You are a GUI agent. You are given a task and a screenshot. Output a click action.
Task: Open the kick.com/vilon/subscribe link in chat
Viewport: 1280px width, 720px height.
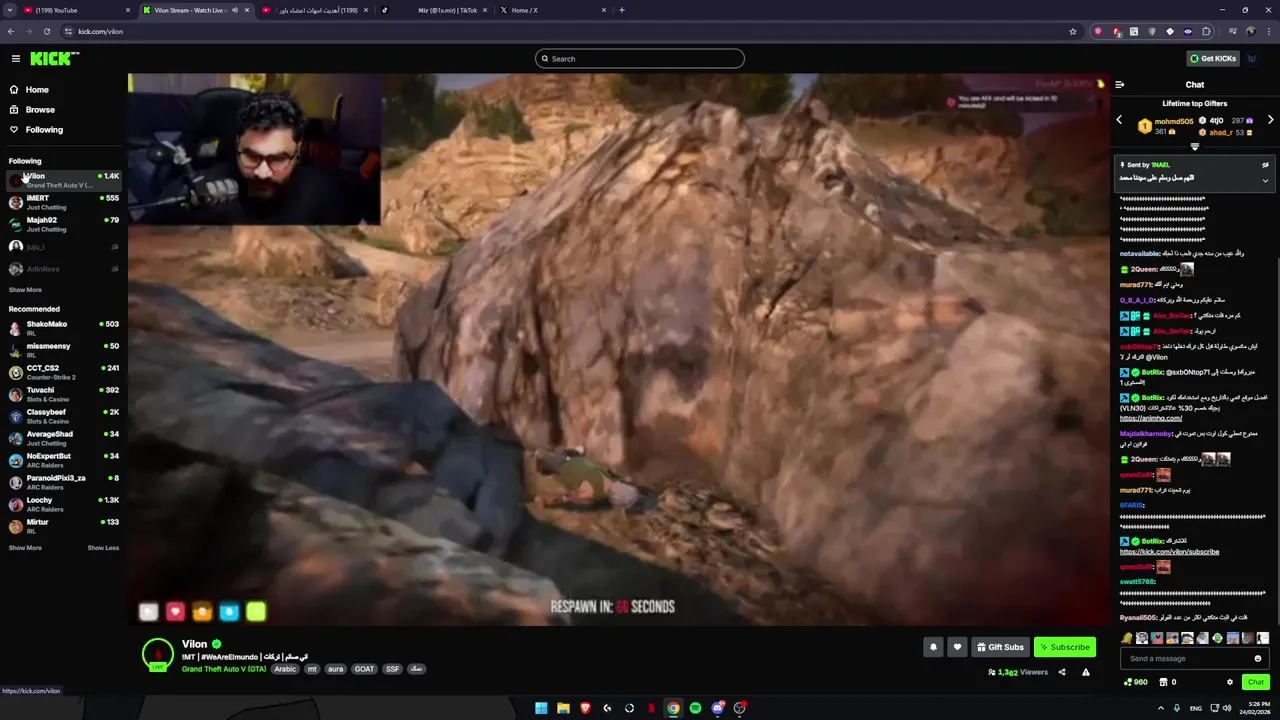pos(1169,552)
